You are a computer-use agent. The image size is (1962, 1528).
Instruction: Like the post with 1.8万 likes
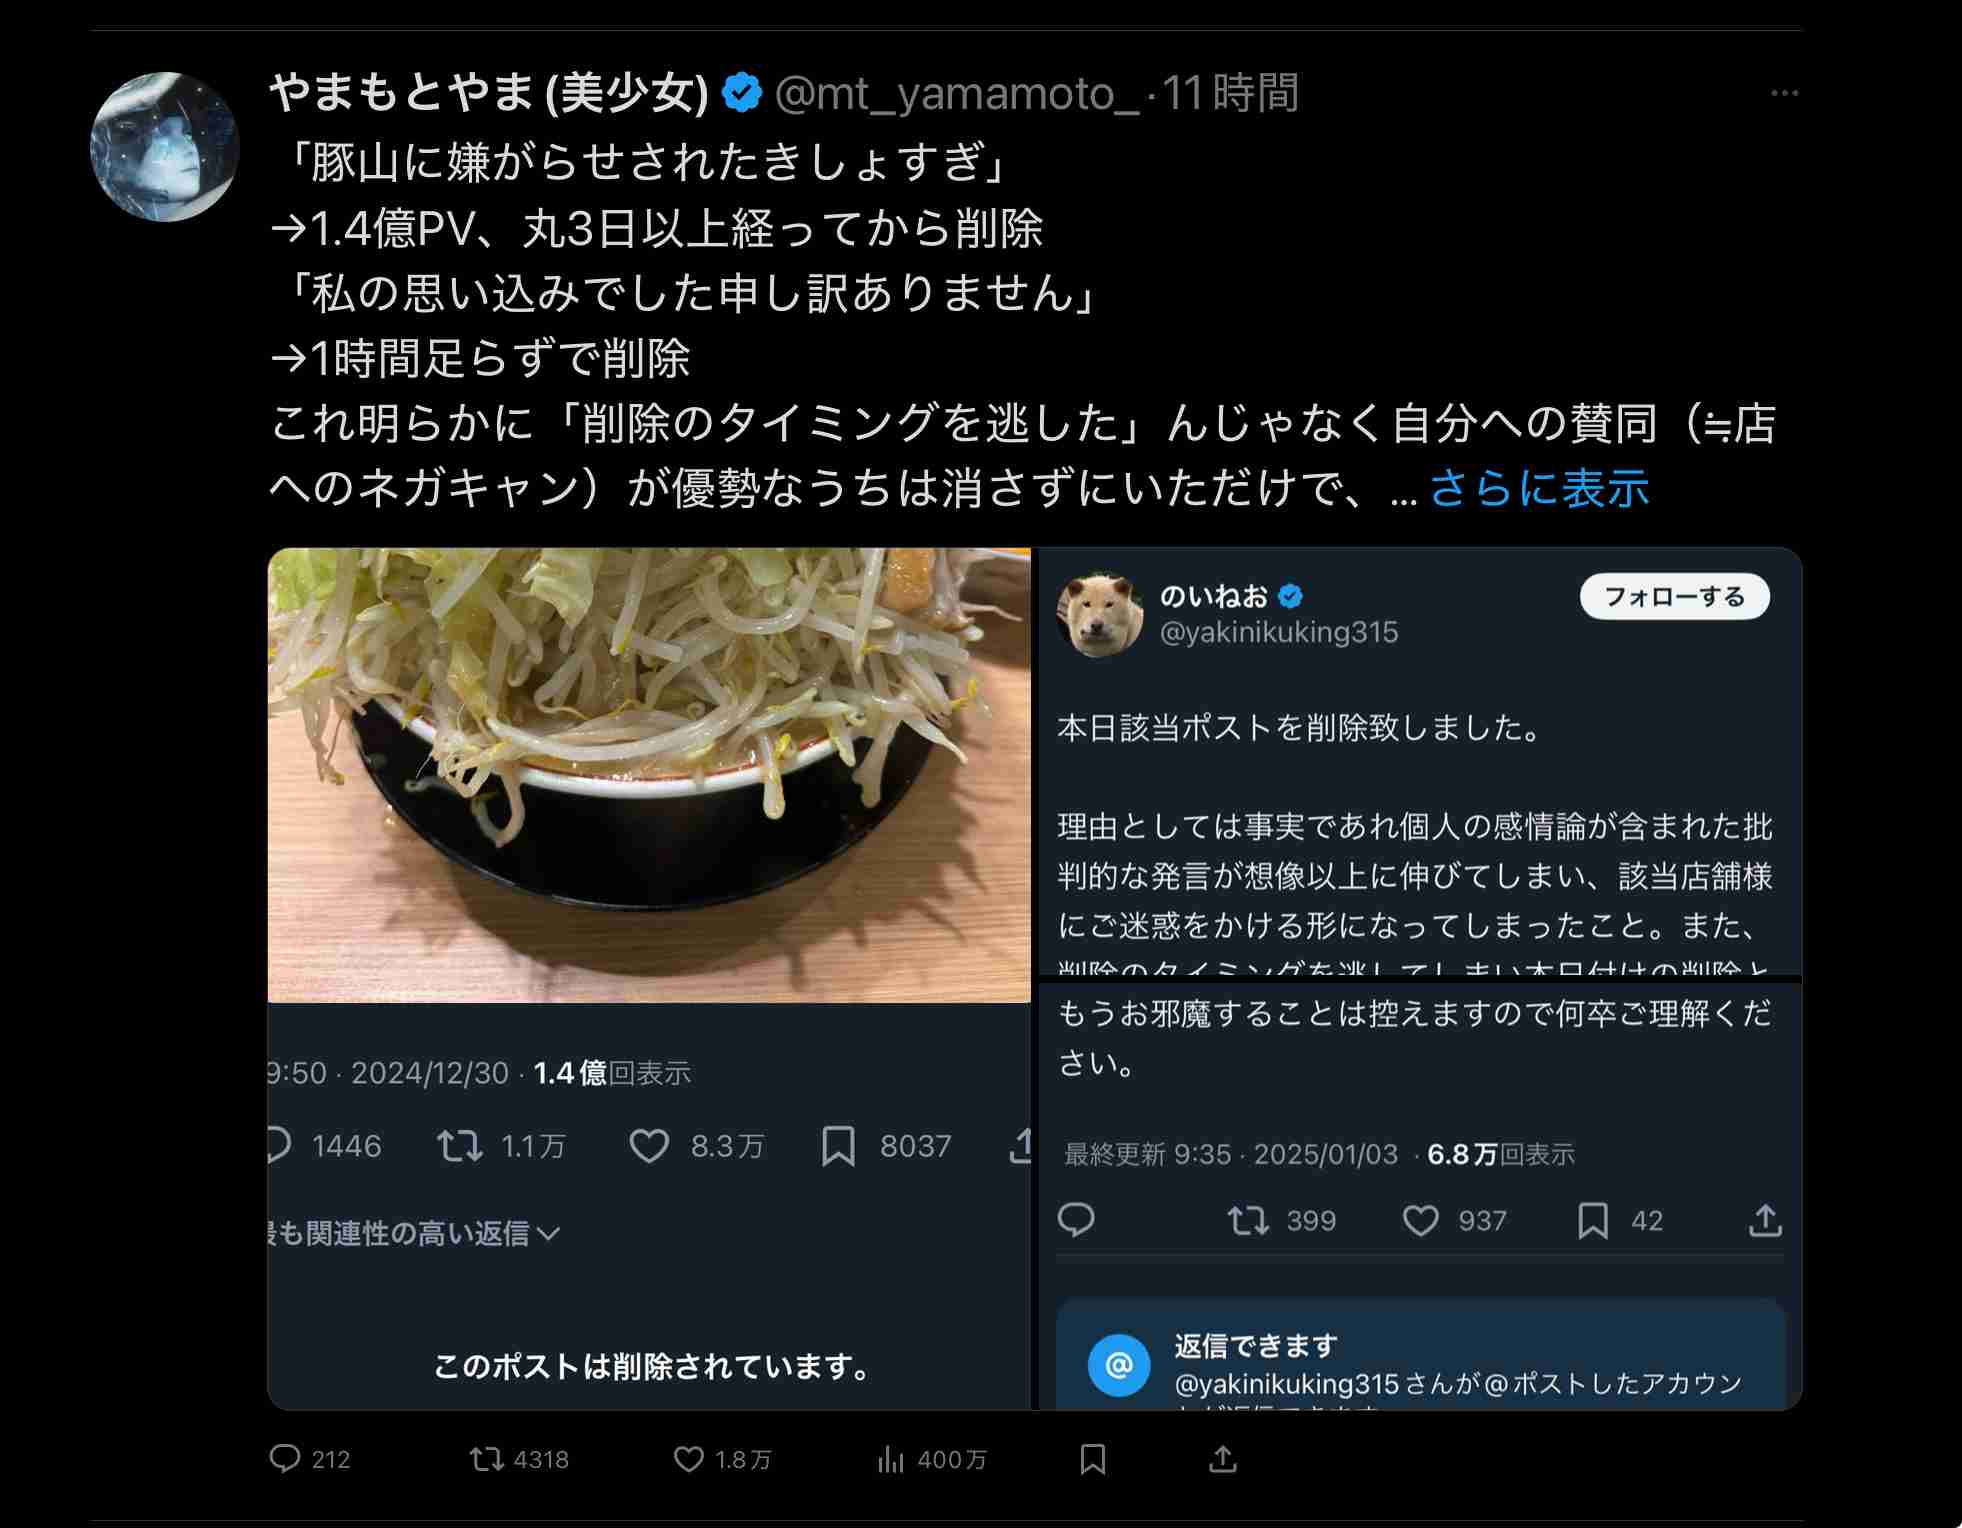(x=689, y=1459)
